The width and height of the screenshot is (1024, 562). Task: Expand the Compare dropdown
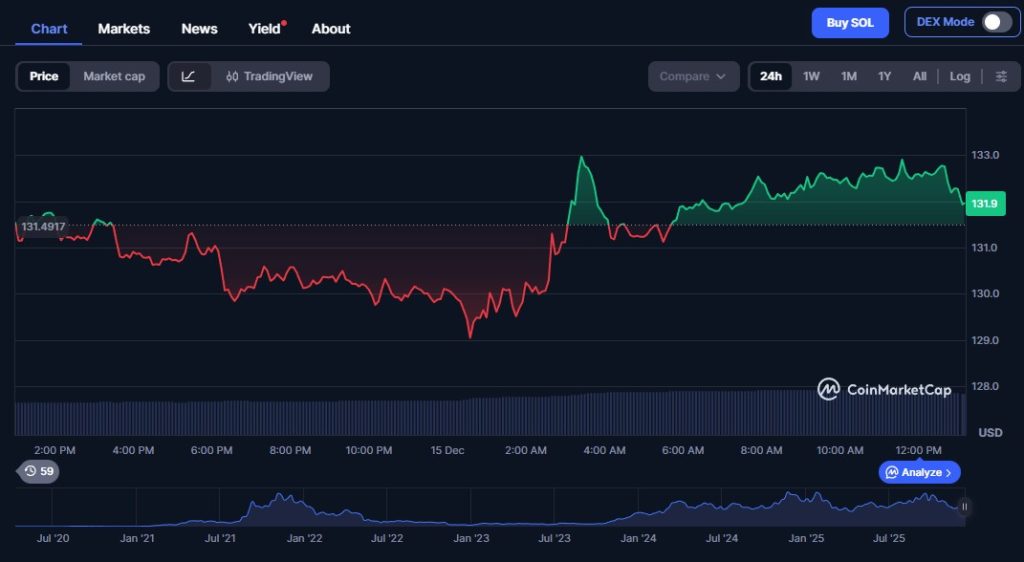pyautogui.click(x=693, y=76)
